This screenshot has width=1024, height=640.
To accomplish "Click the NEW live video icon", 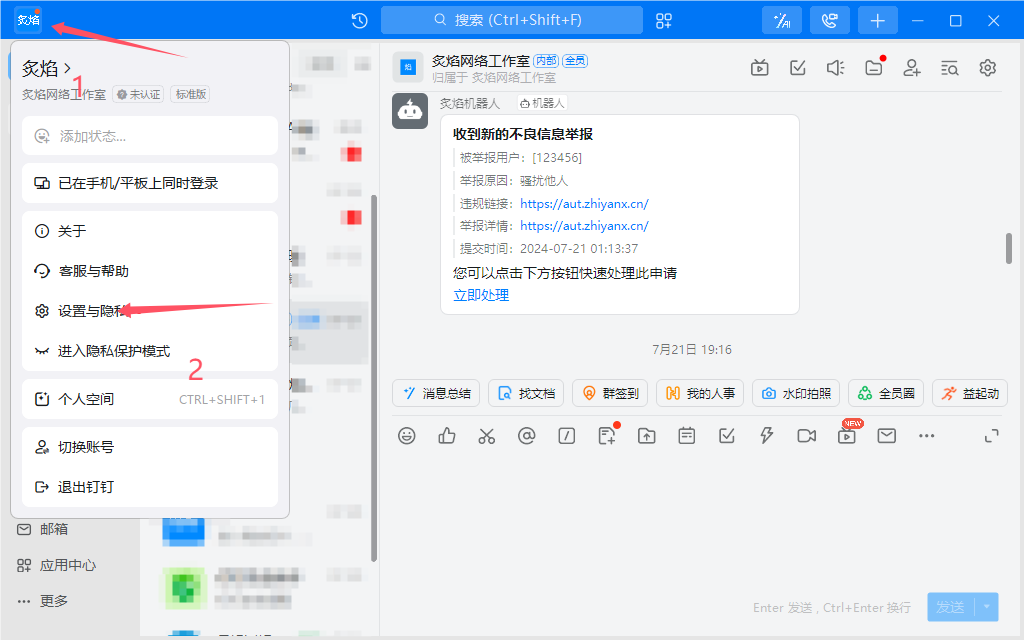I will click(847, 434).
